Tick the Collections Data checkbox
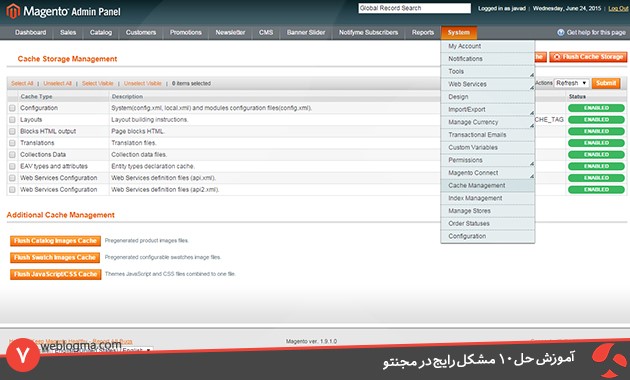The width and height of the screenshot is (630, 380). (x=12, y=155)
